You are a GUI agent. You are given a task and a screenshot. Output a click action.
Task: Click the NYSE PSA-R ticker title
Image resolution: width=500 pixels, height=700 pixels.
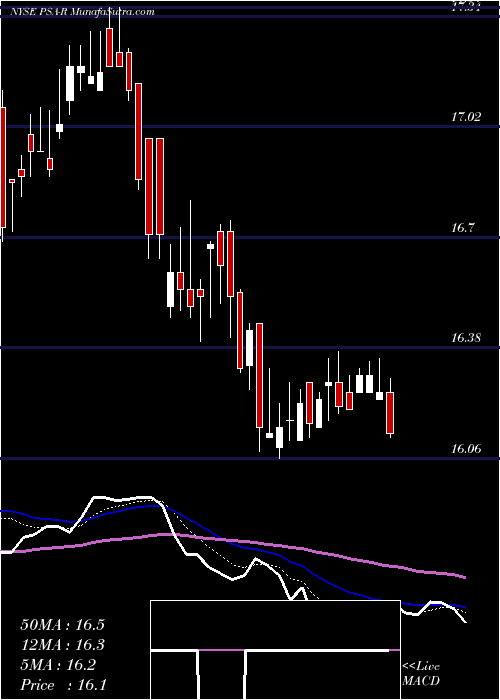pyautogui.click(x=38, y=12)
